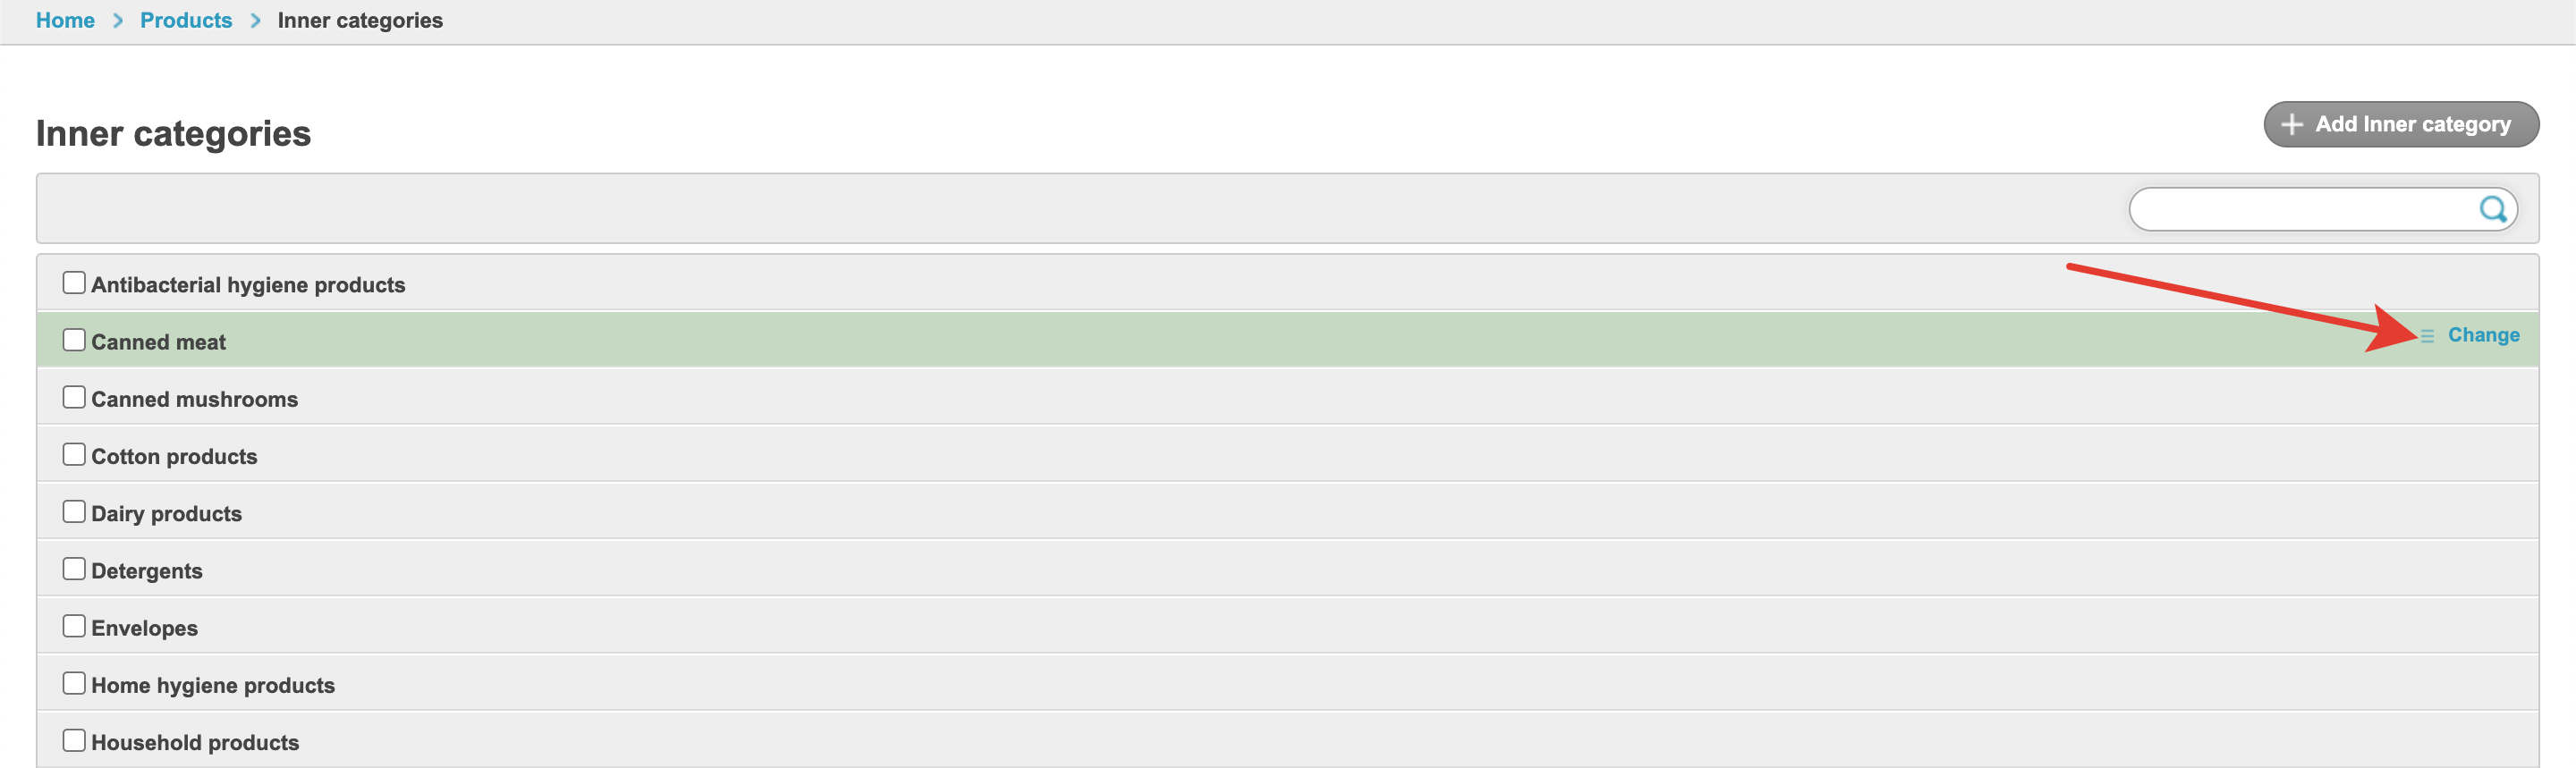Click the plus icon on Add button
This screenshot has height=768, width=2576.
point(2291,125)
